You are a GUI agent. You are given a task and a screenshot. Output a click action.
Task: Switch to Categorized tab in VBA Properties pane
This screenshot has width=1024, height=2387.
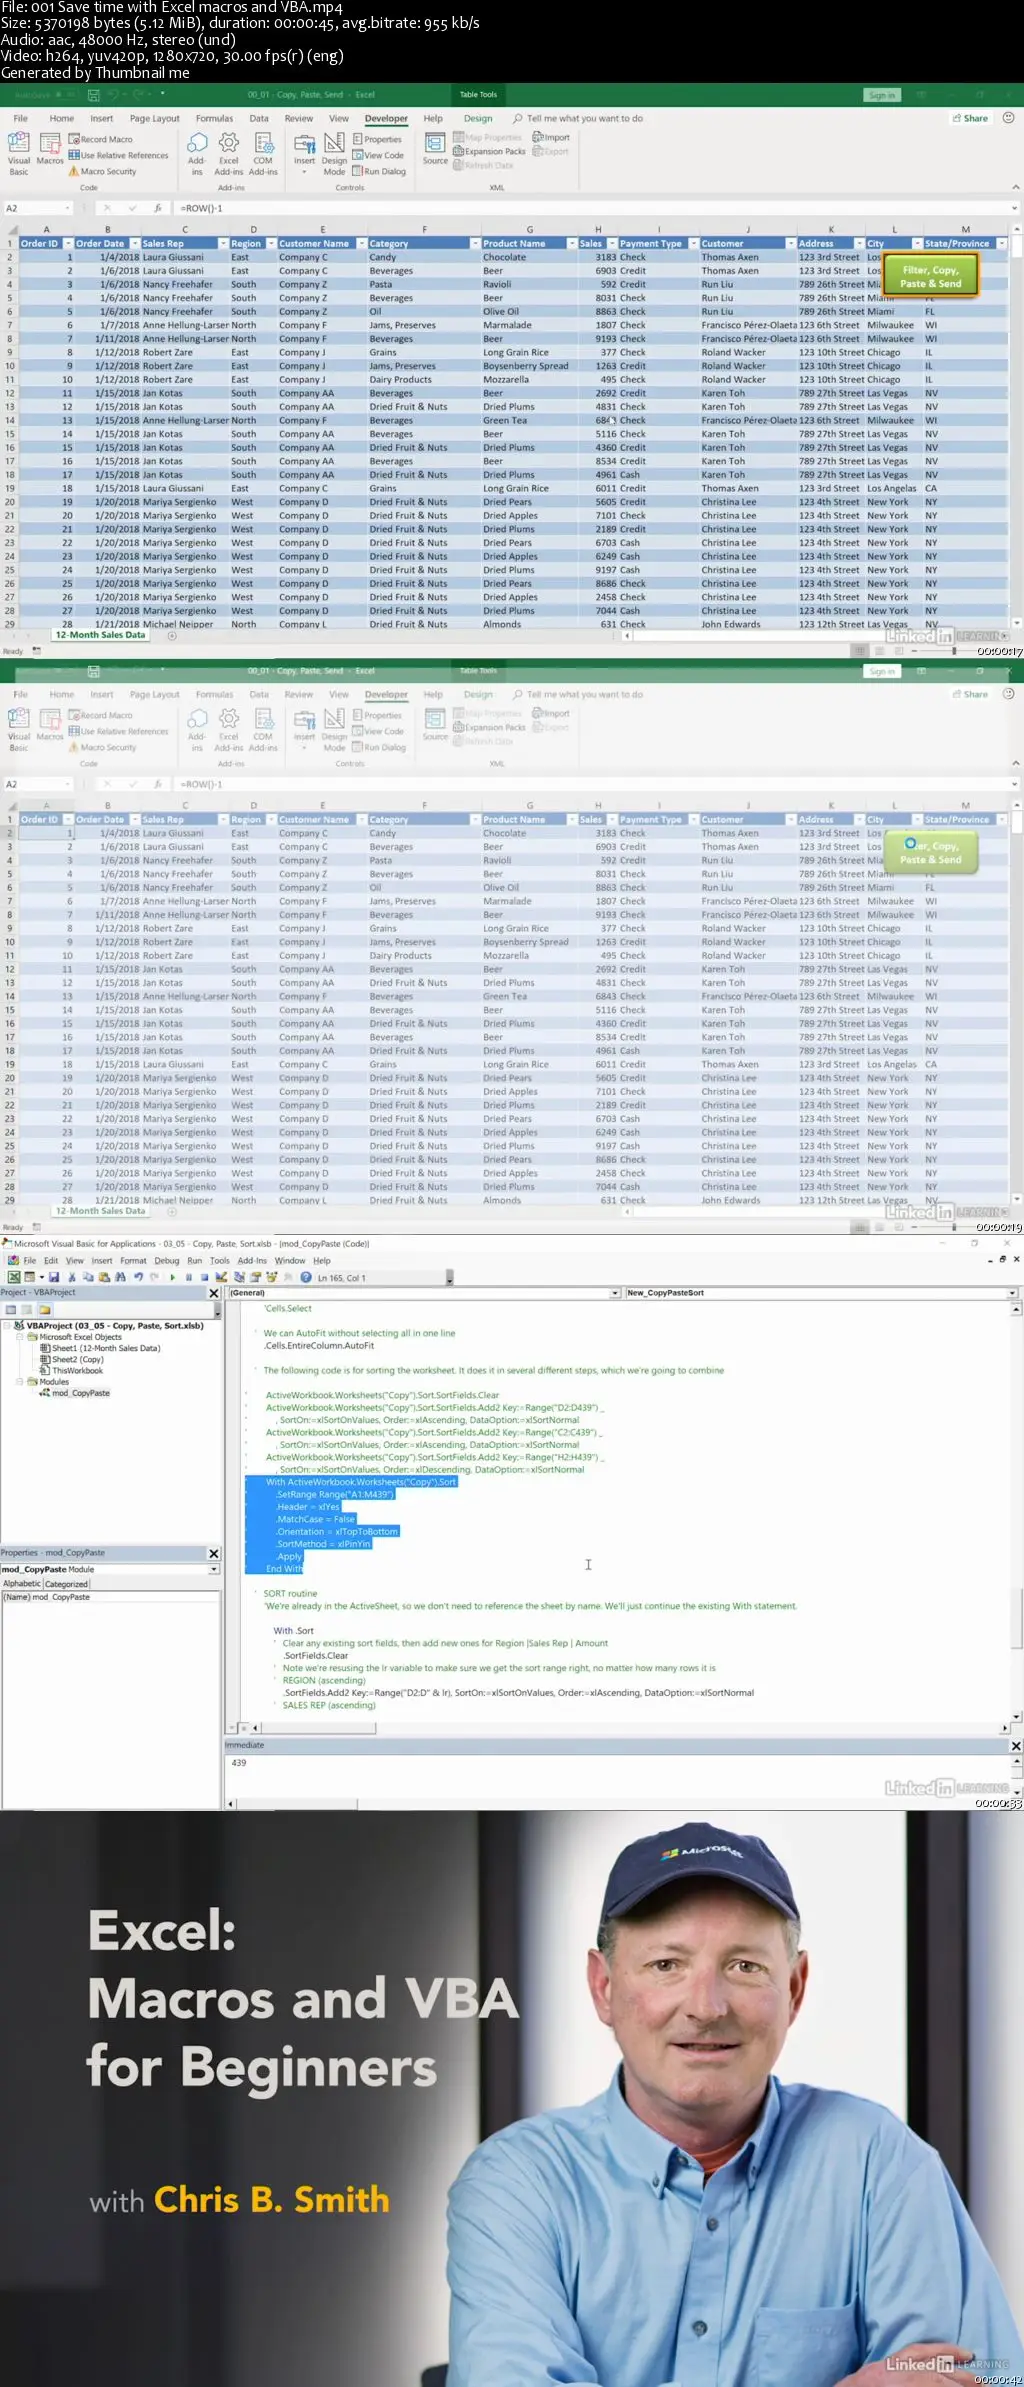coord(66,1584)
